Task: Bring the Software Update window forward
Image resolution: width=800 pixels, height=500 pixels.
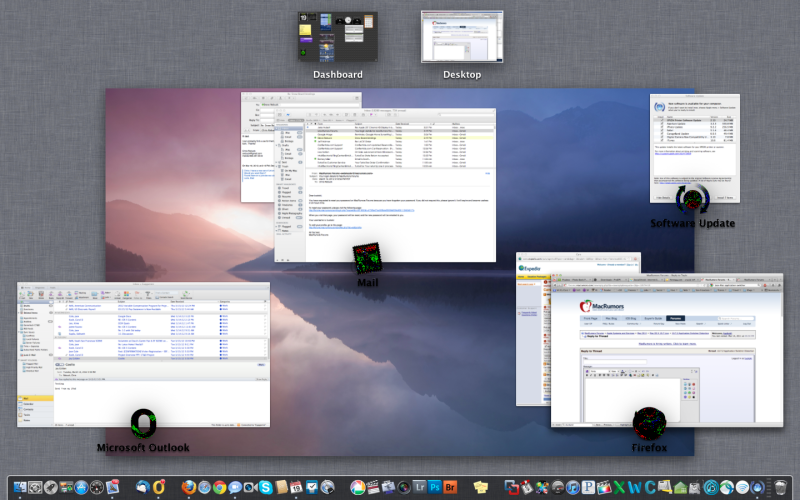Action: pos(693,140)
